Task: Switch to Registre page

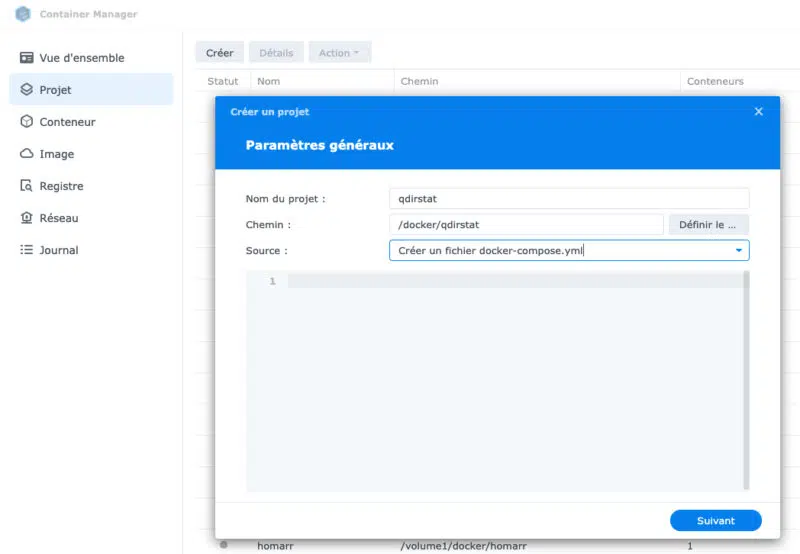Action: 91,186
